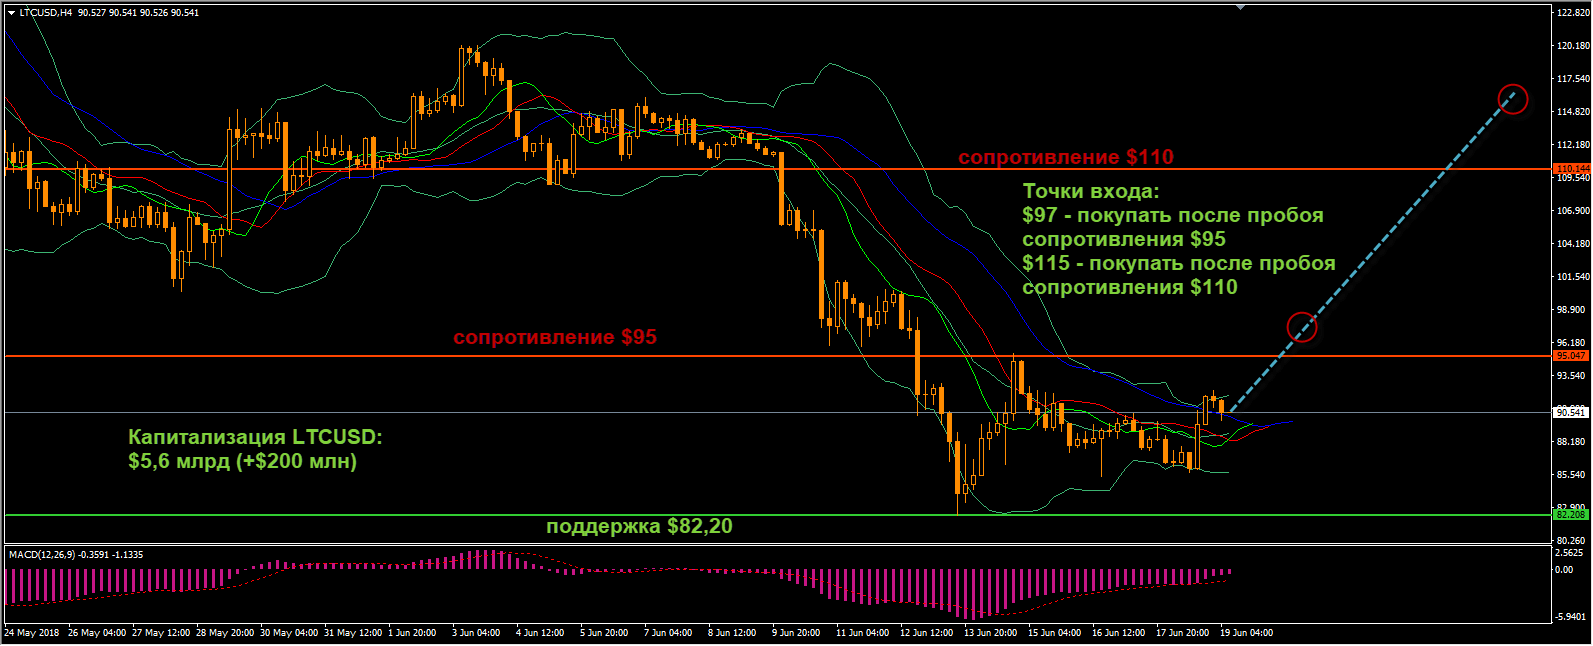The height and width of the screenshot is (646, 1593).
Task: Select red circle at top of dashed arrow
Action: tap(1512, 99)
